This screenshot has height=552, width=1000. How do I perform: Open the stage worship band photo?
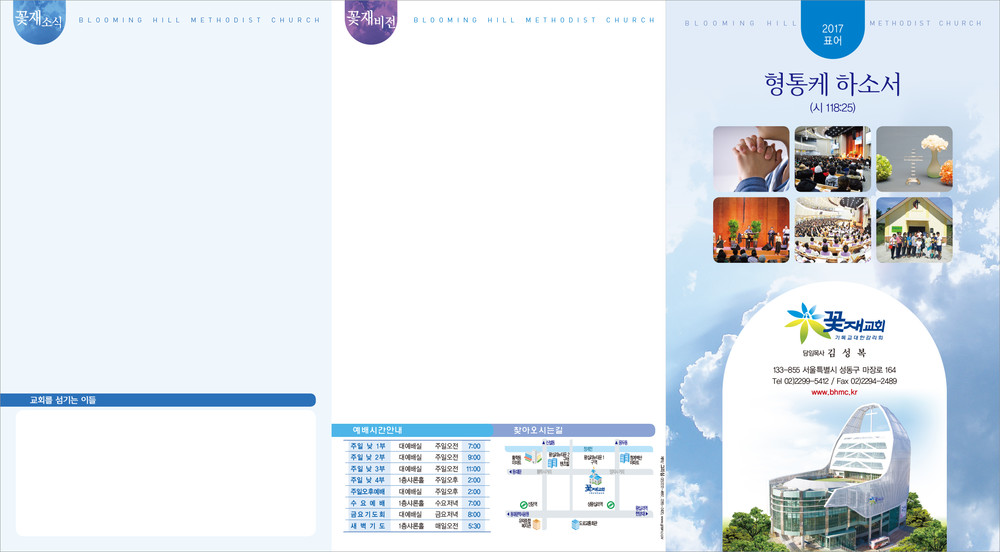[750, 230]
